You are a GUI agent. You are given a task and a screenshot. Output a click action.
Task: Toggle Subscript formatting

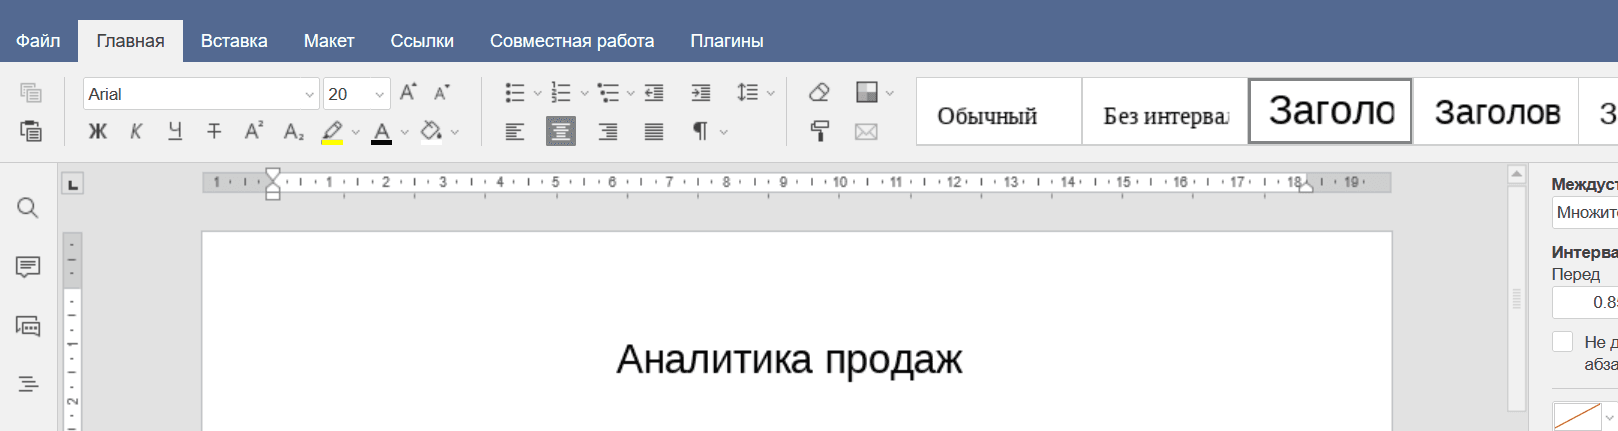click(x=293, y=131)
